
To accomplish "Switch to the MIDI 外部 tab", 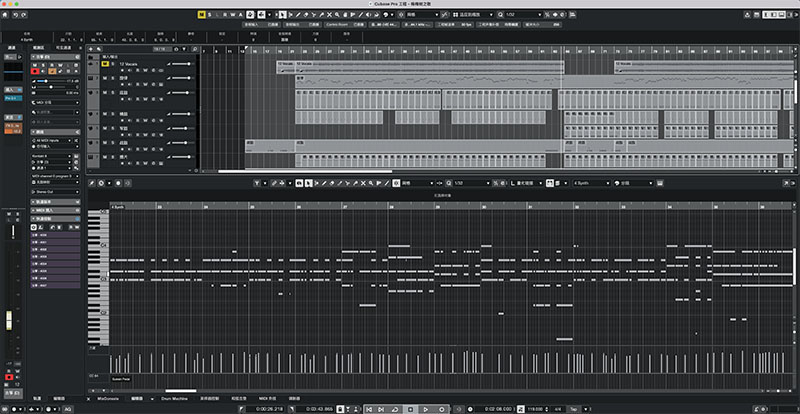I will pyautogui.click(x=267, y=398).
